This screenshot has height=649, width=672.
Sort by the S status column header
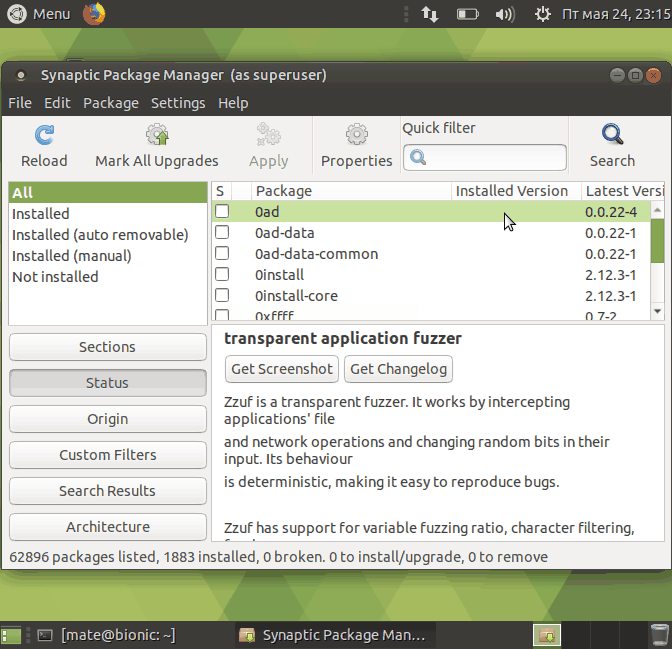click(221, 191)
